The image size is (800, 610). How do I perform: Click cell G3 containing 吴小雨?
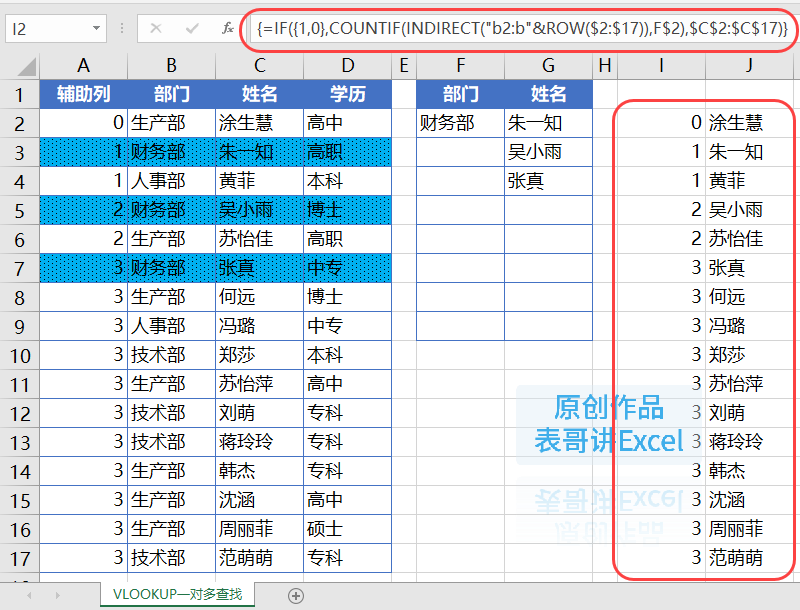pyautogui.click(x=548, y=152)
